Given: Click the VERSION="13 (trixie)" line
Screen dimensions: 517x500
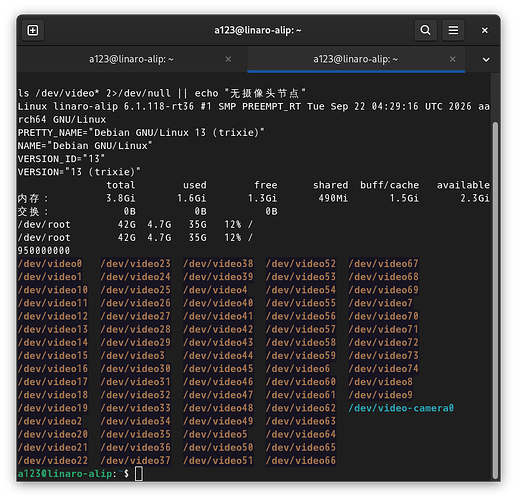Looking at the screenshot, I should click(79, 172).
